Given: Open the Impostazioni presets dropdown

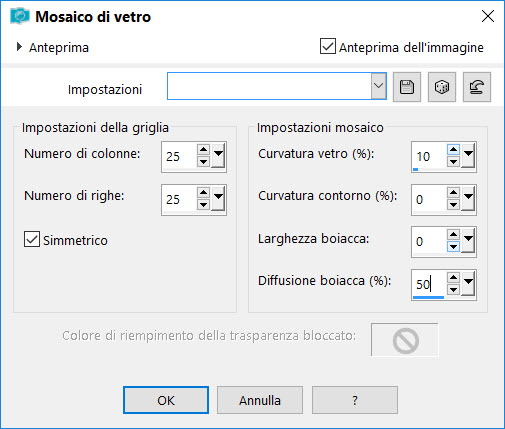Looking at the screenshot, I should pyautogui.click(x=379, y=86).
